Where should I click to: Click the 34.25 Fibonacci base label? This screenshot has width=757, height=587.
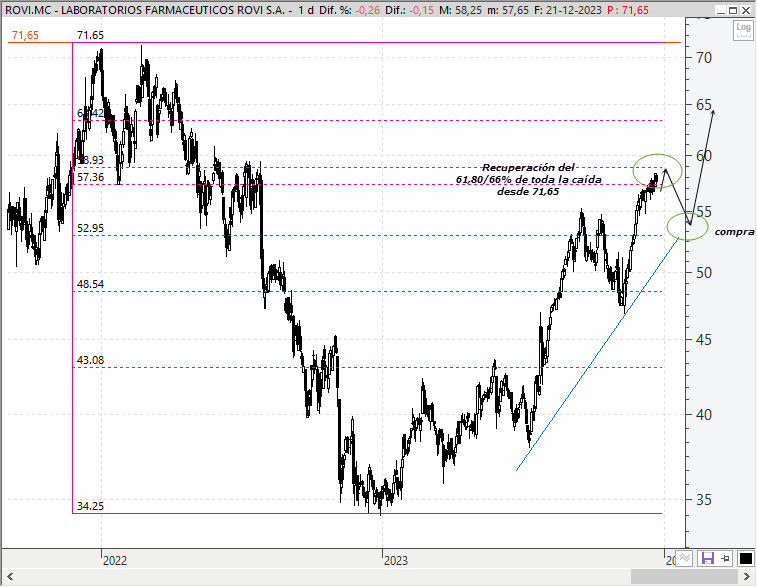tap(90, 506)
